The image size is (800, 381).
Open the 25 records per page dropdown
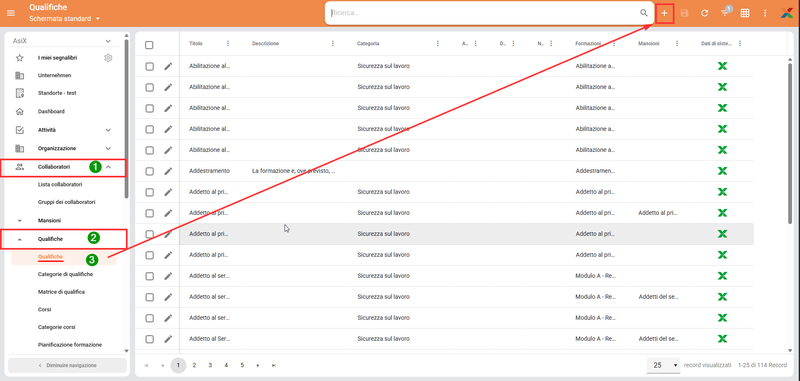click(x=663, y=365)
